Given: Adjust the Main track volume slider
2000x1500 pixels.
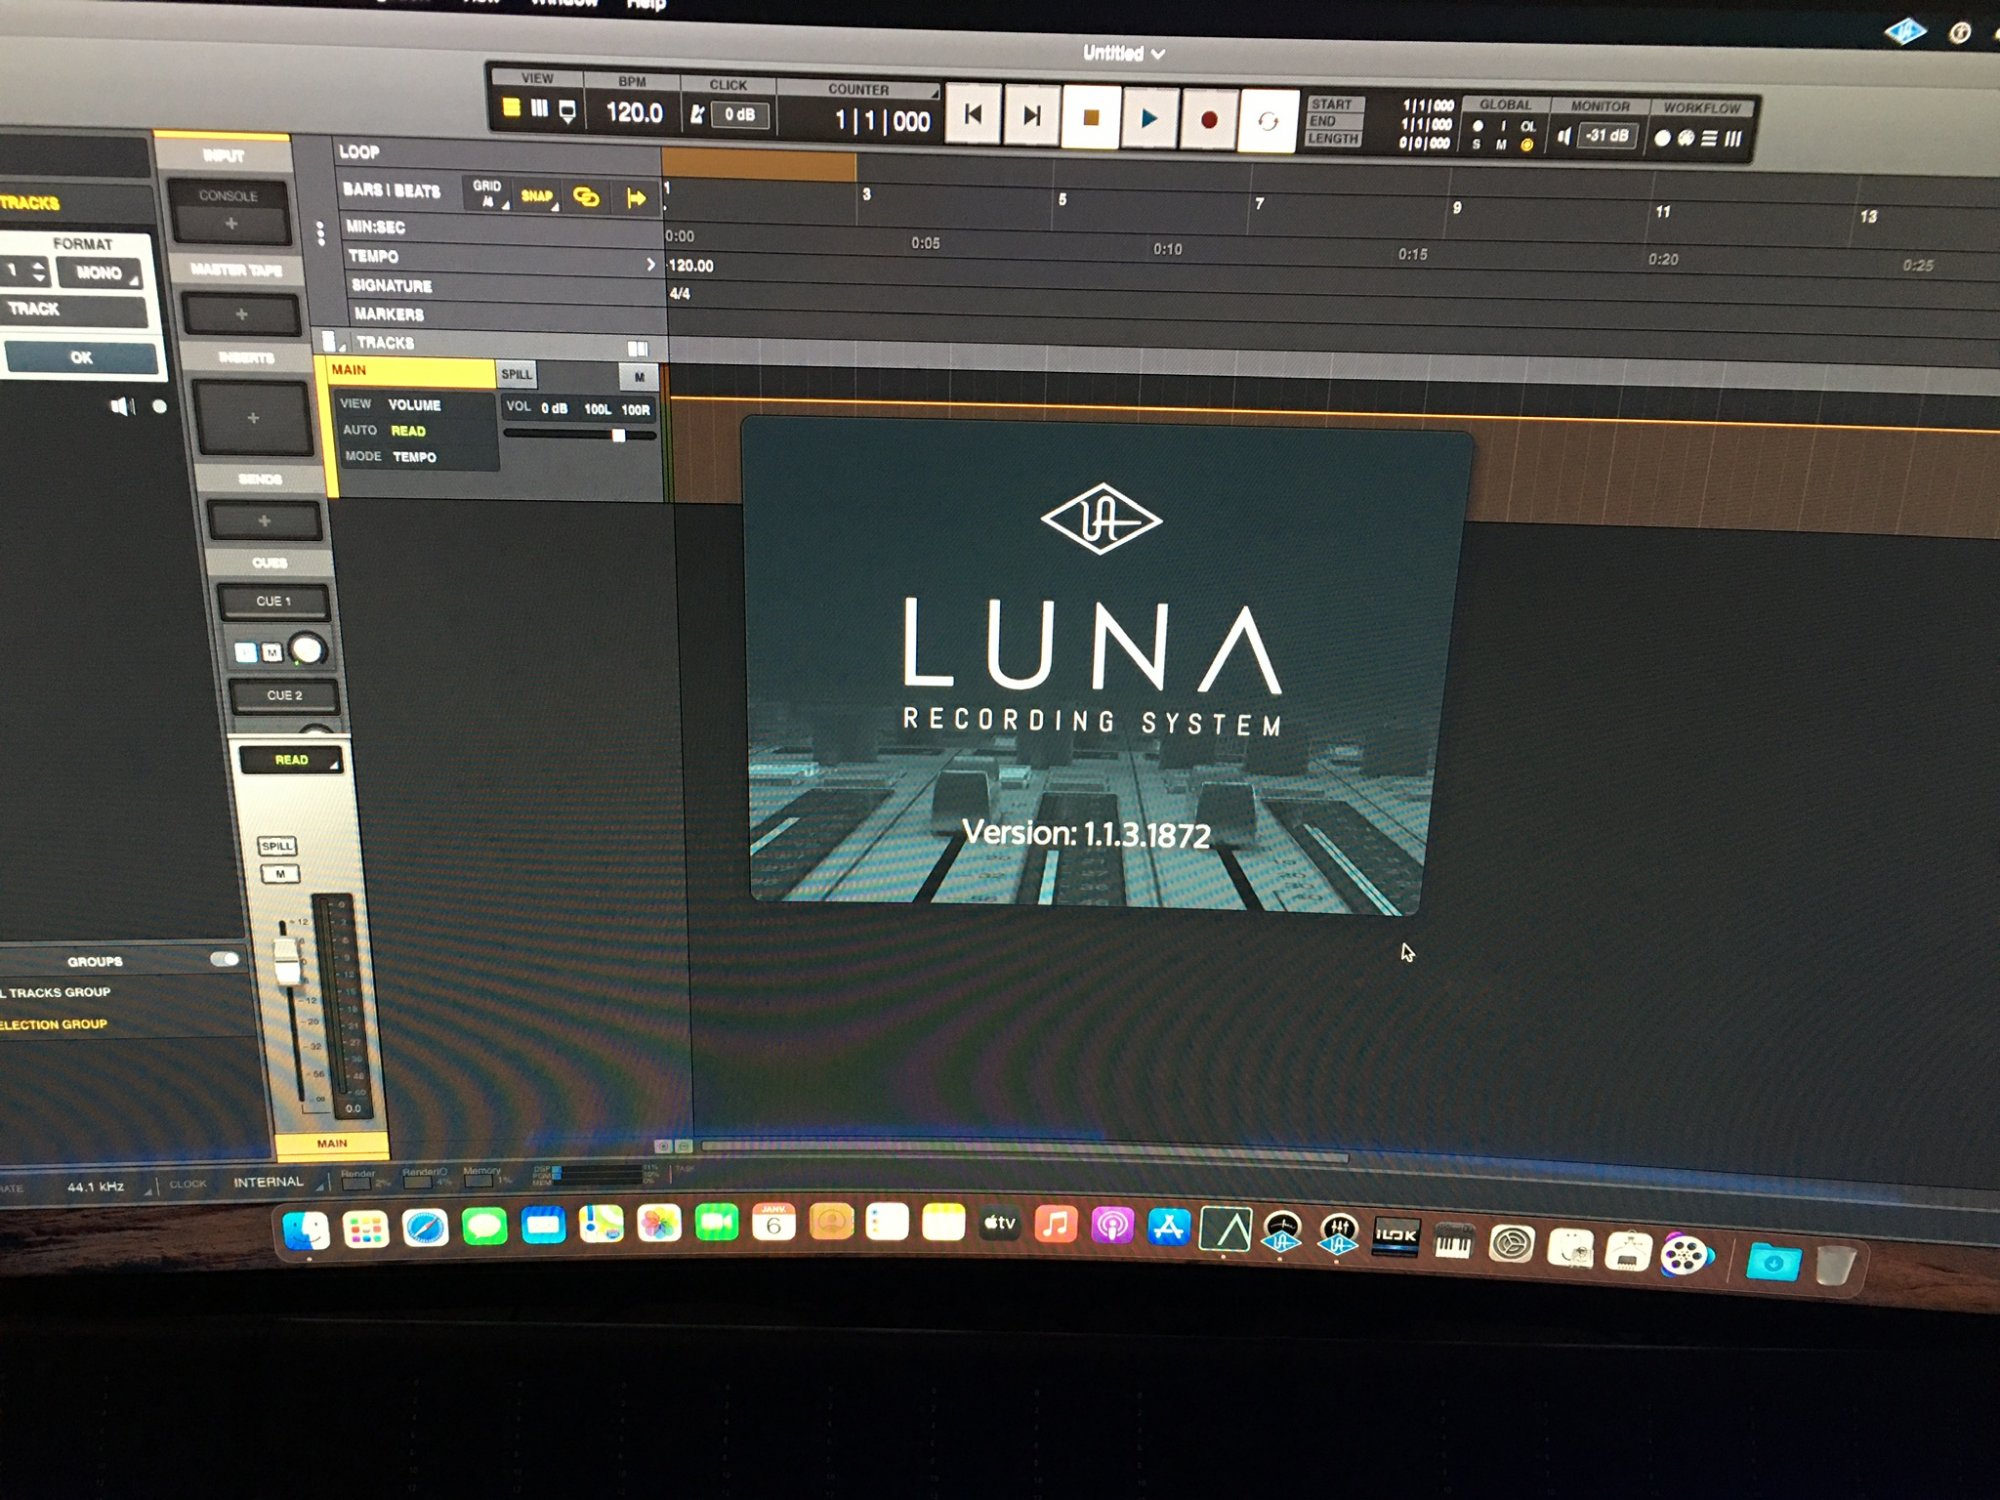Looking at the screenshot, I should pos(618,435).
